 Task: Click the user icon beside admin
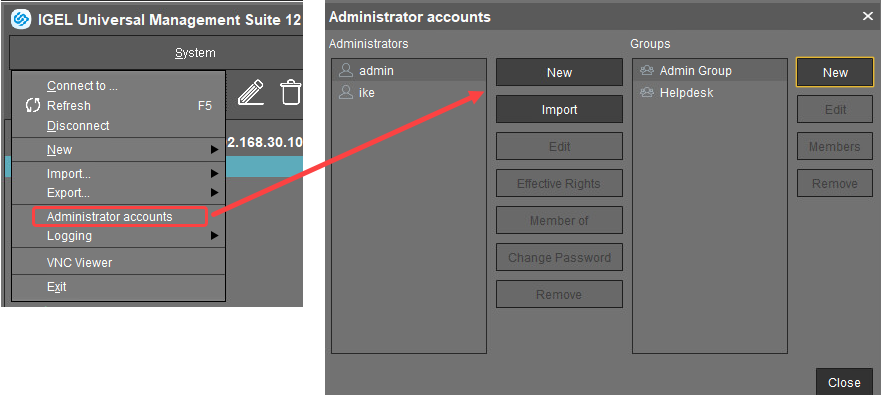click(346, 71)
